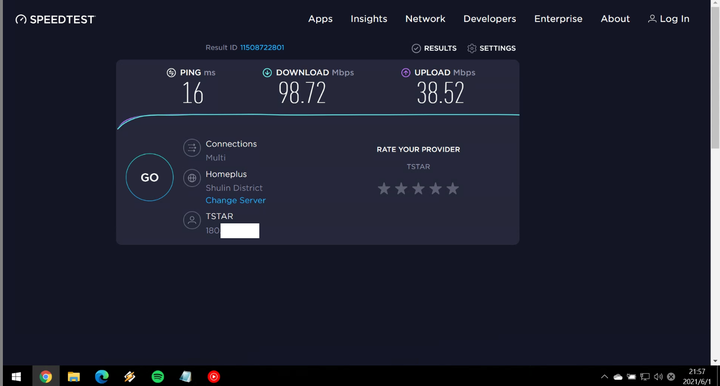The height and width of the screenshot is (386, 720).
Task: Open the Enterprise menu
Action: click(x=558, y=19)
